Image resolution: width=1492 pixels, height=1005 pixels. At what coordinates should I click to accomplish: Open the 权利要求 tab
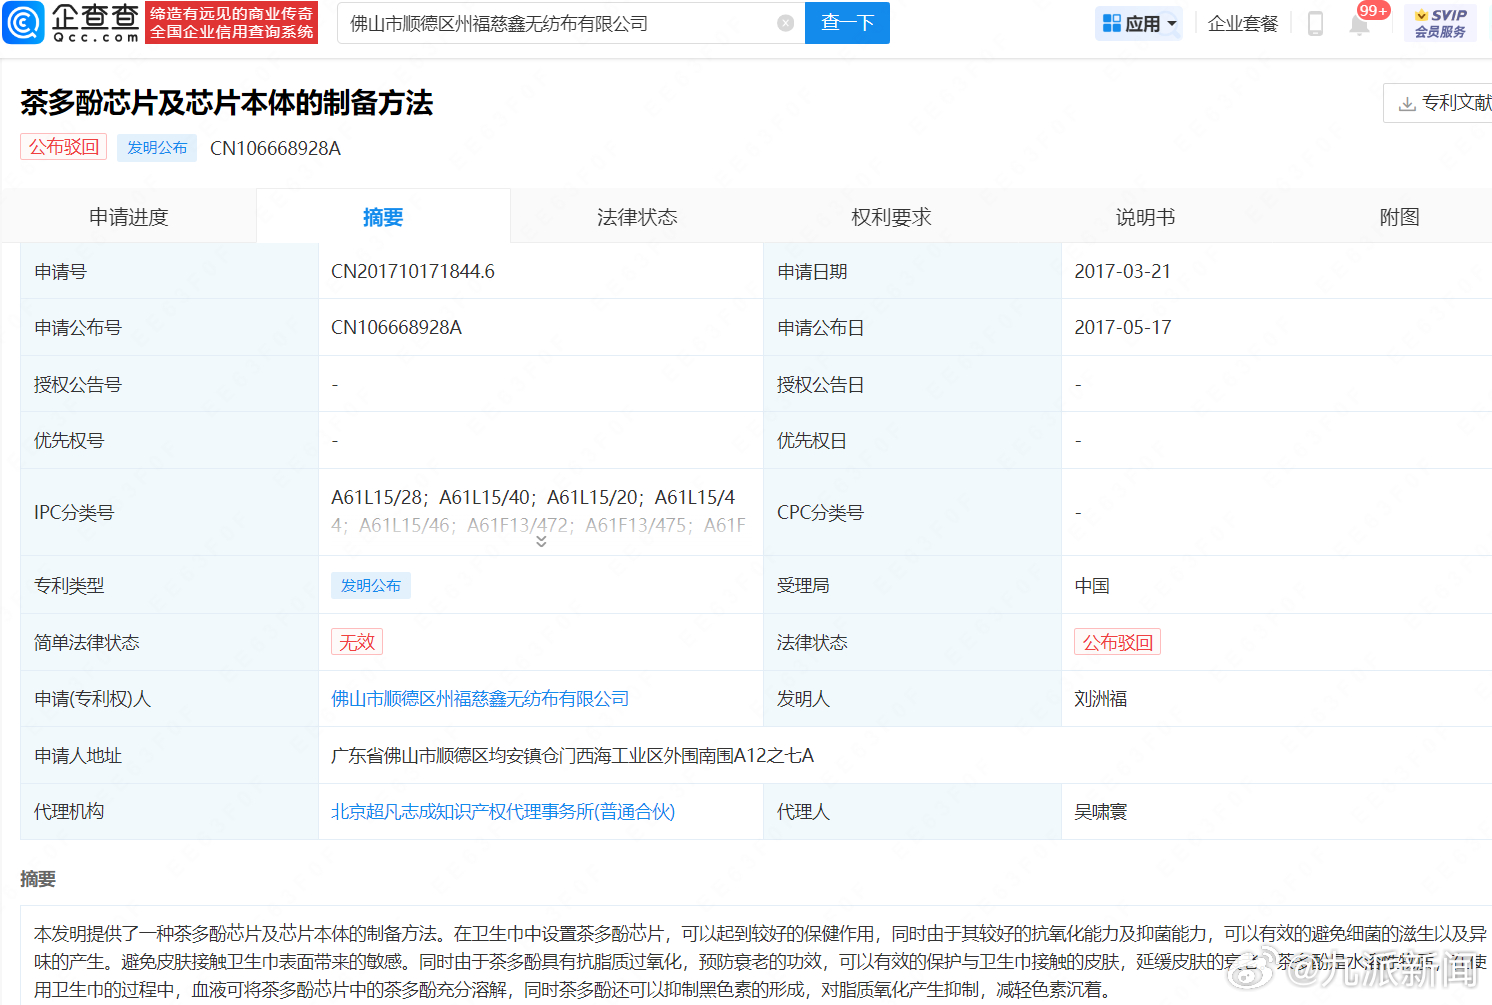point(891,217)
